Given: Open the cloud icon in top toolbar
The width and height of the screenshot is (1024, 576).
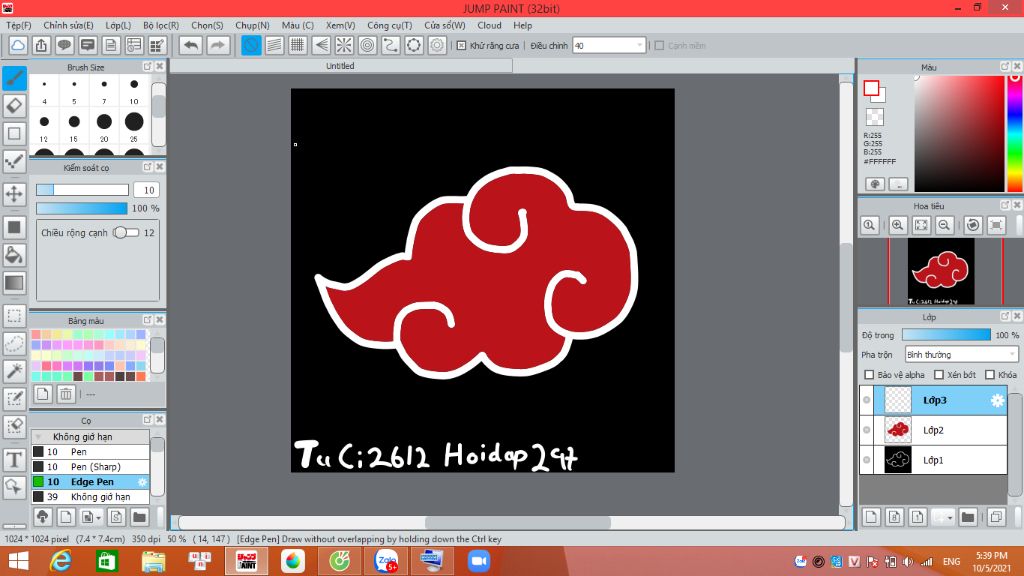Looking at the screenshot, I should [18, 45].
